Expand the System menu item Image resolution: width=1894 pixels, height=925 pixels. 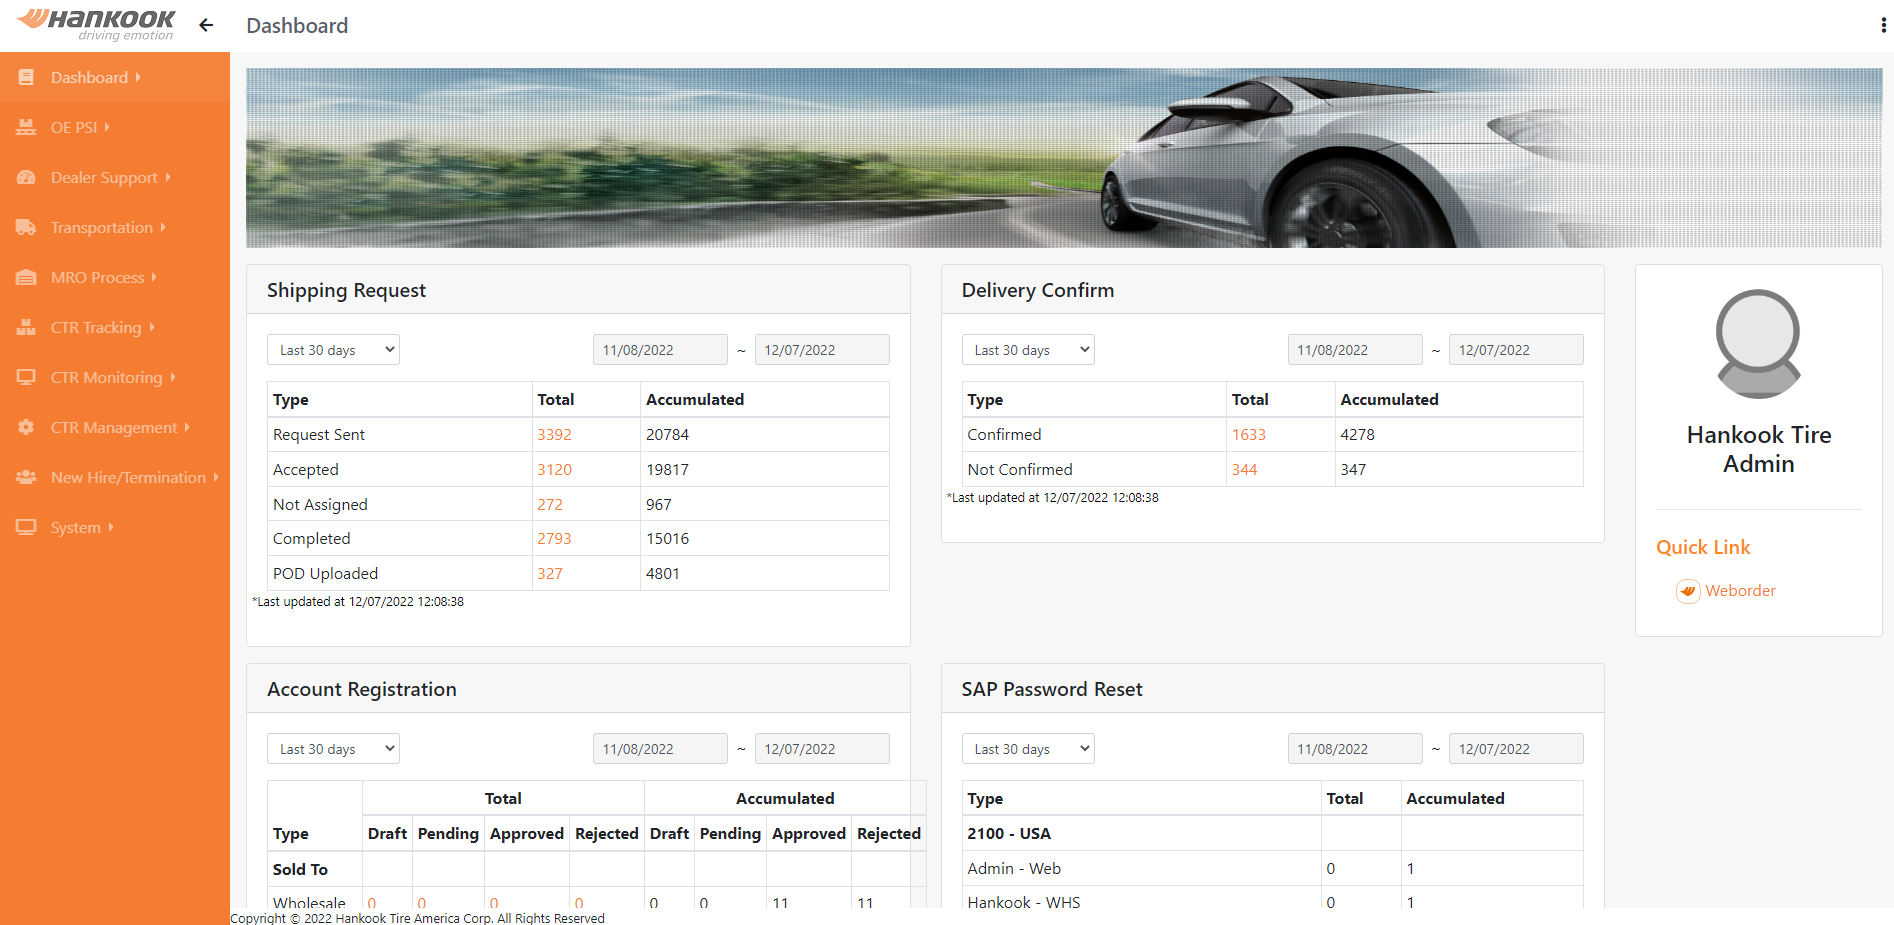click(76, 527)
